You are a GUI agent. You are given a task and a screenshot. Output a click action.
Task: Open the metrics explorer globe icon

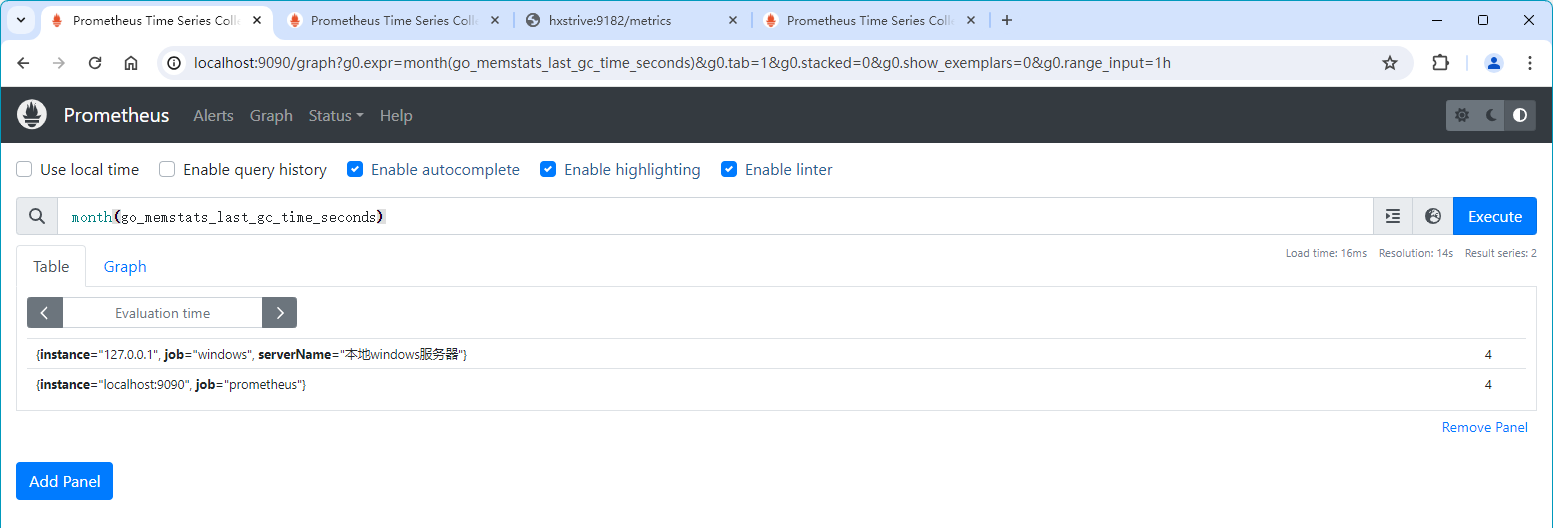coord(1433,216)
